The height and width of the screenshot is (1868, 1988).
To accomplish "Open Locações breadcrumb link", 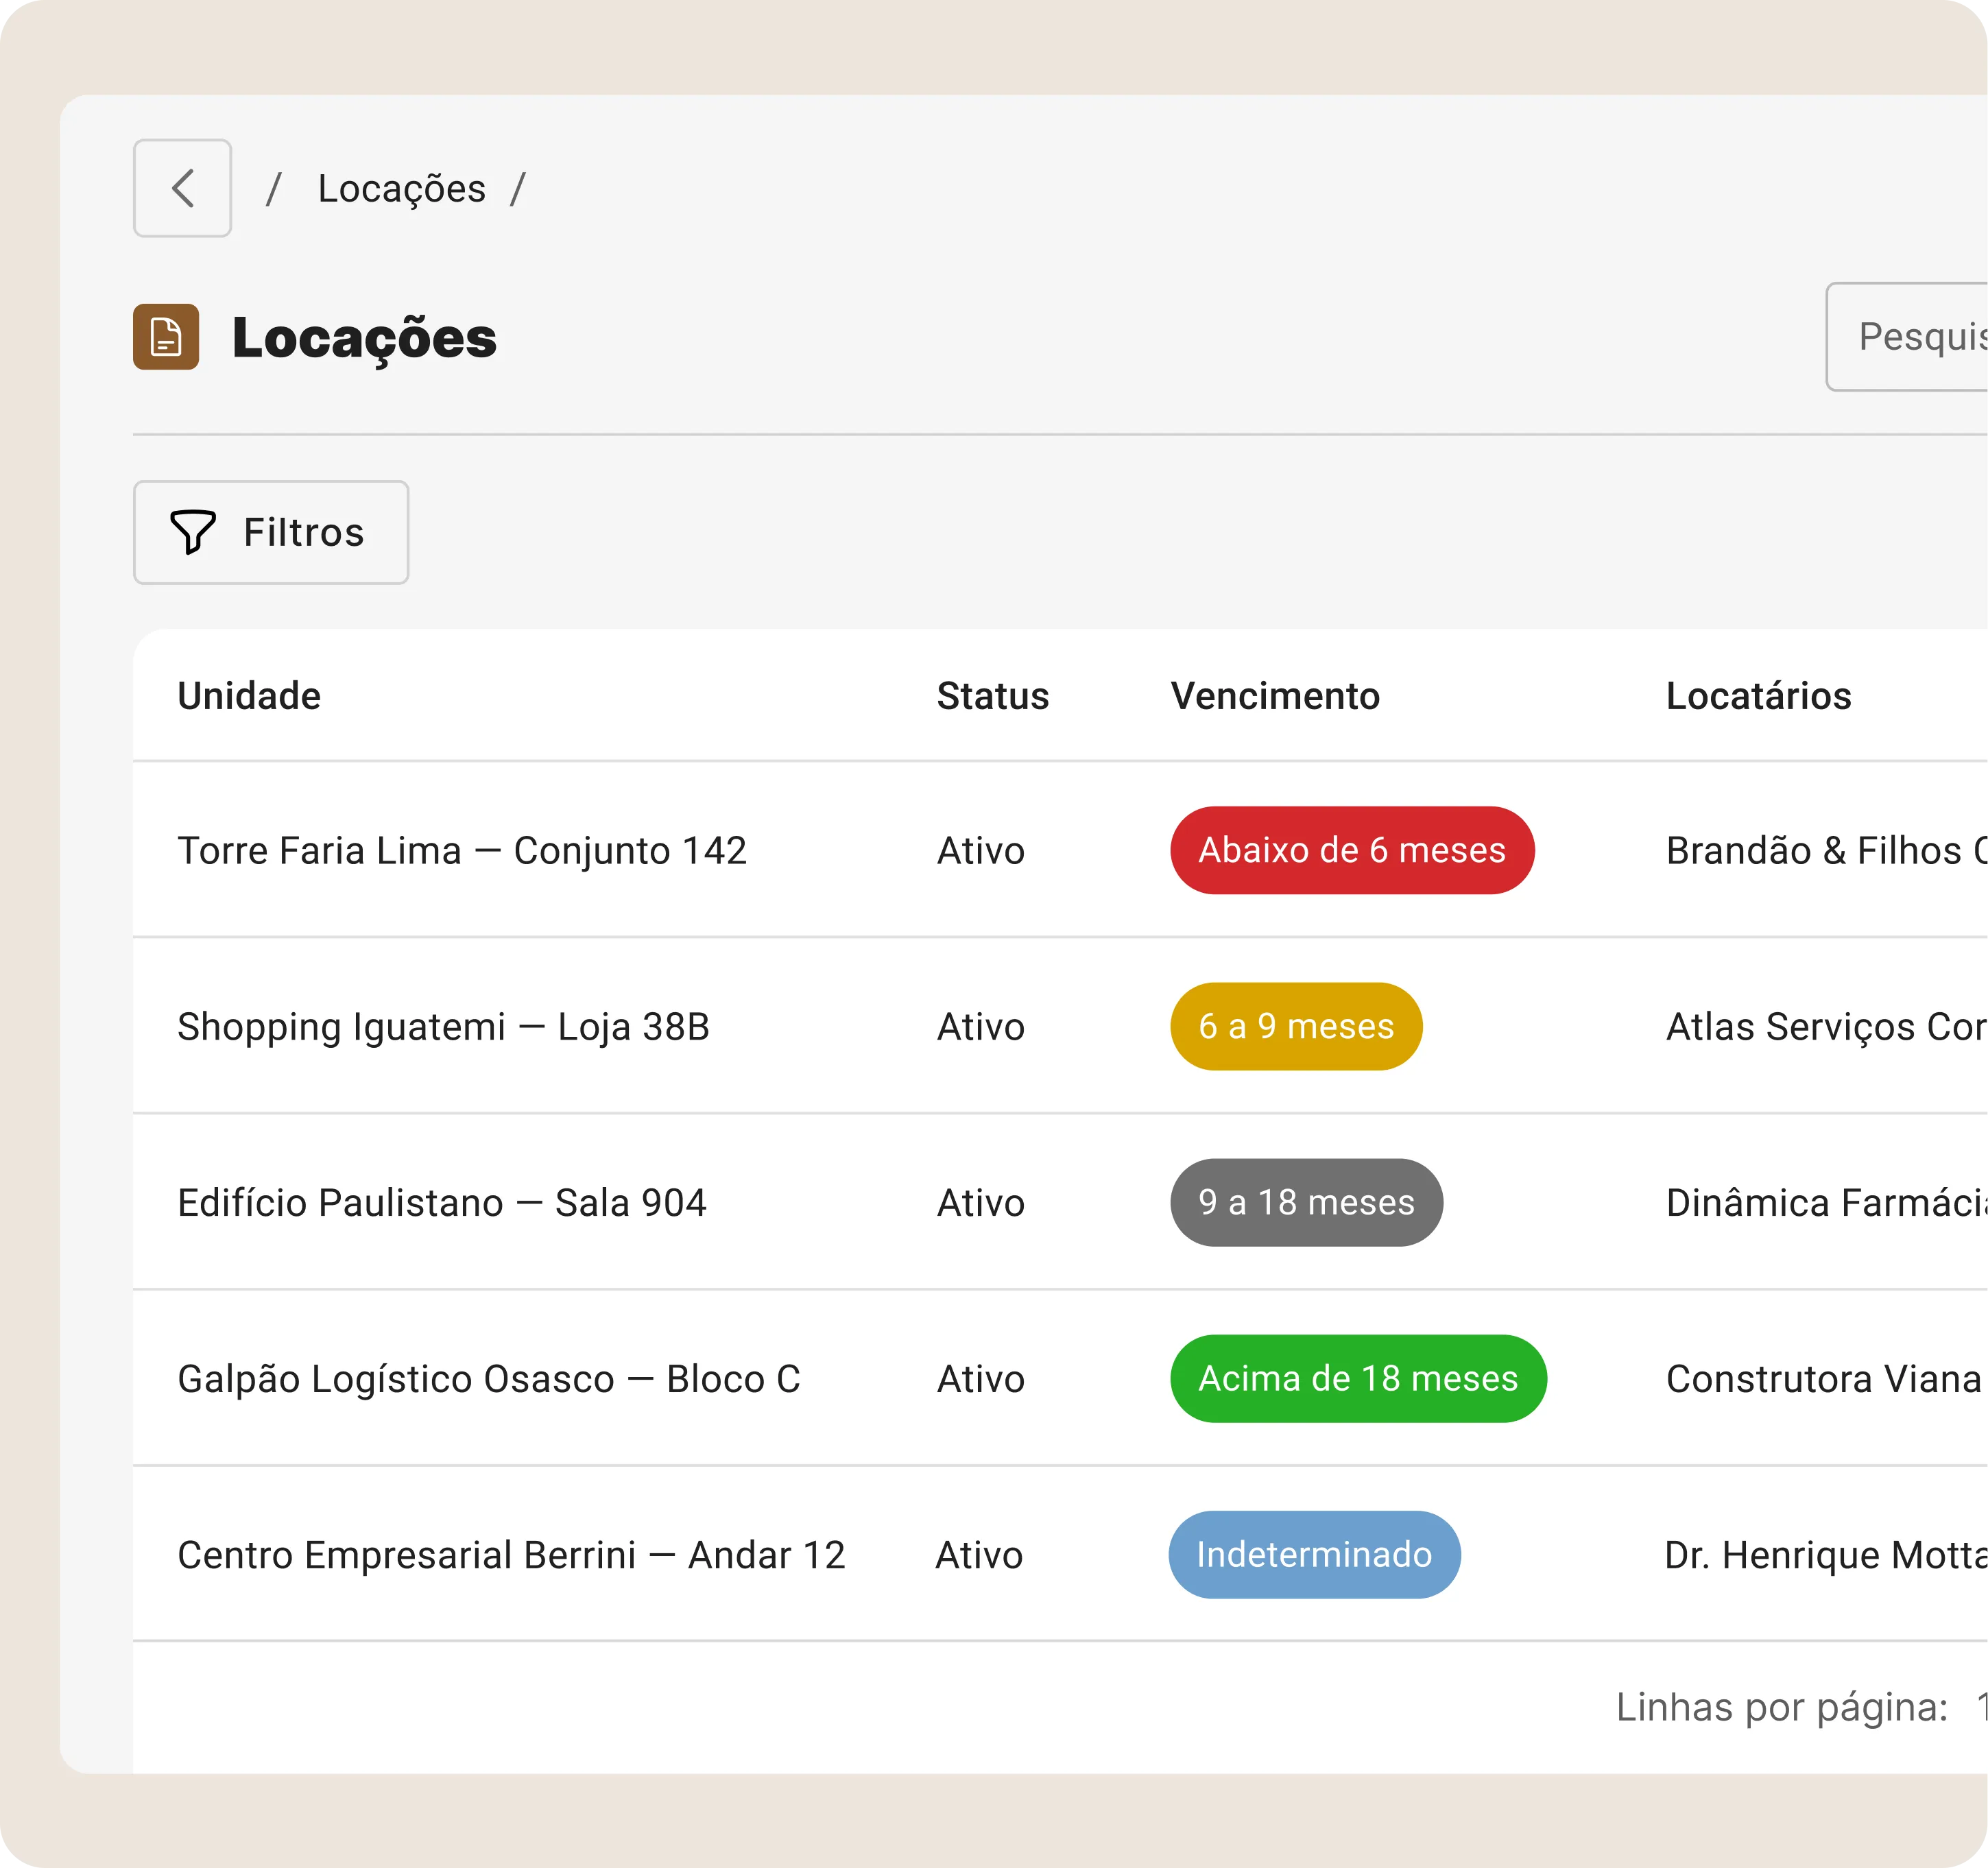I will point(401,189).
